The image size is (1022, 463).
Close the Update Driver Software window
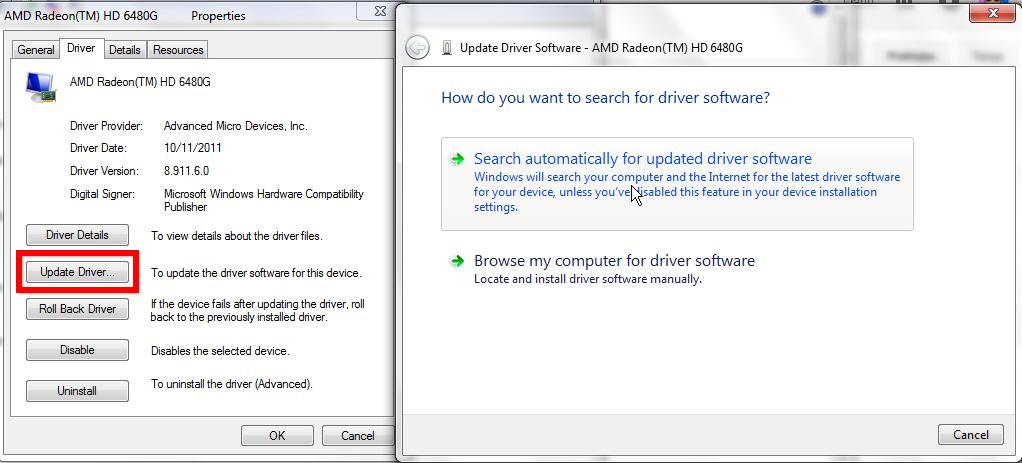(993, 12)
